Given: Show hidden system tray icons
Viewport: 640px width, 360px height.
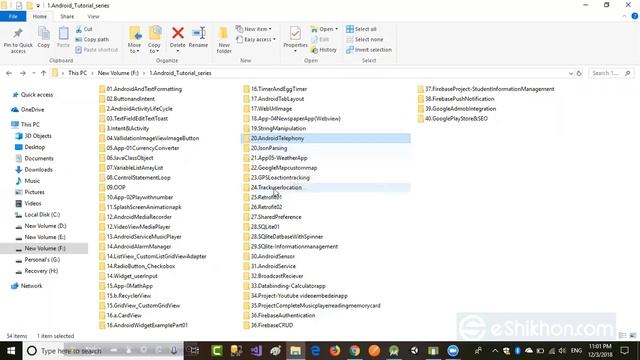Looking at the screenshot, I should pyautogui.click(x=495, y=351).
